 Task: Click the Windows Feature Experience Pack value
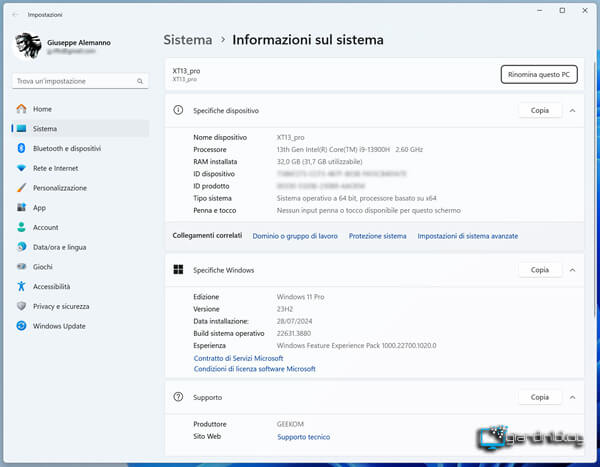click(356, 346)
